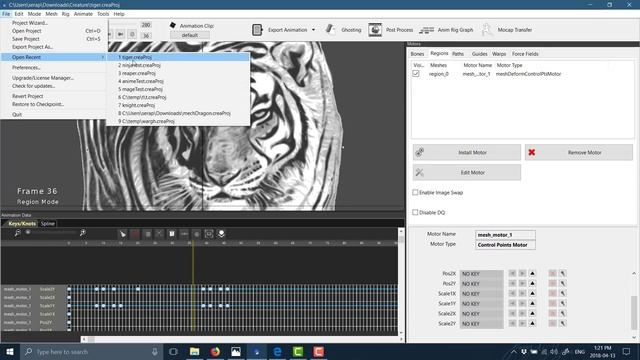Select the Keys/Knots tab
Image resolution: width=640 pixels, height=360 pixels.
(22, 224)
